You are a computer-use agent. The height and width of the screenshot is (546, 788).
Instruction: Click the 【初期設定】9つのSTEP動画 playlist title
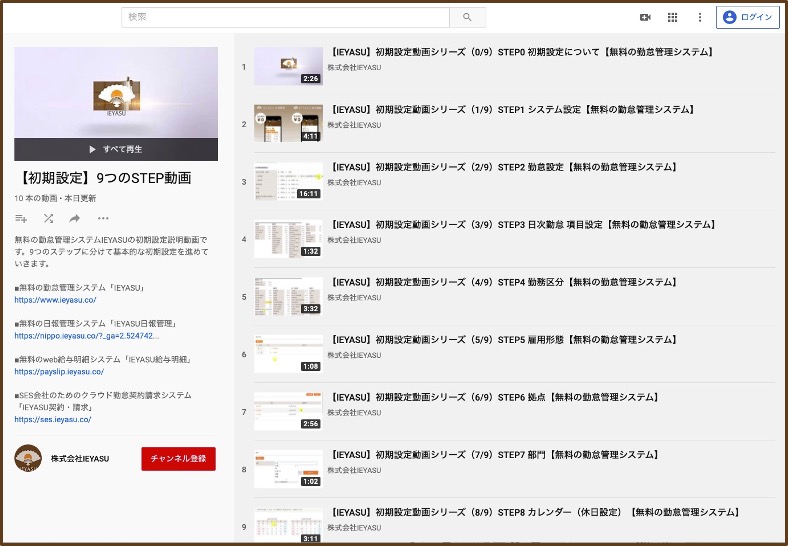point(104,178)
